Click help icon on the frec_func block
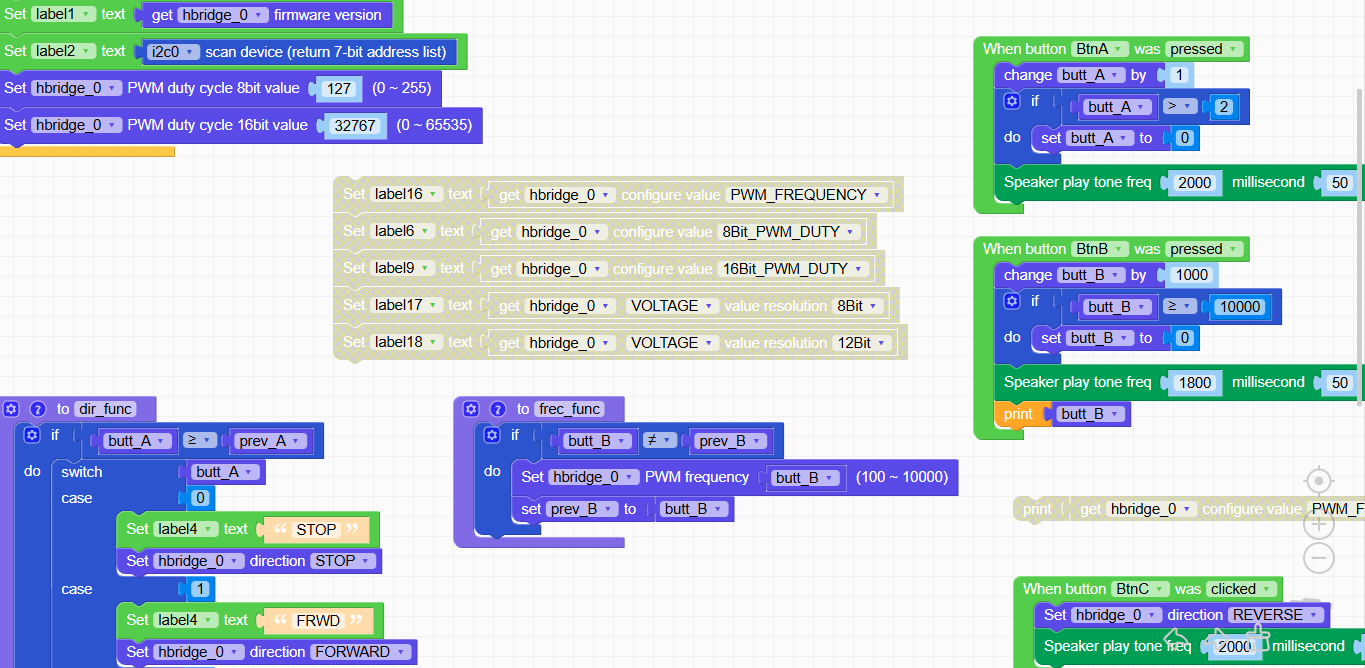1365x668 pixels. pyautogui.click(x=497, y=409)
